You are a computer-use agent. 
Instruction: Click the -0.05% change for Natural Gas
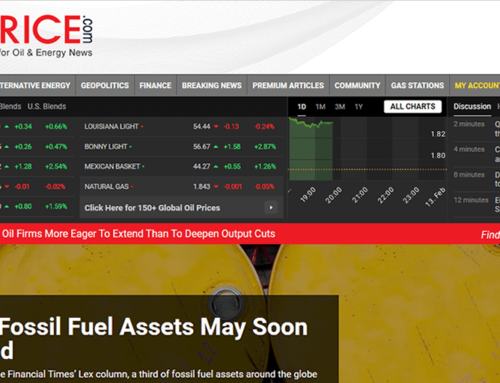[264, 186]
